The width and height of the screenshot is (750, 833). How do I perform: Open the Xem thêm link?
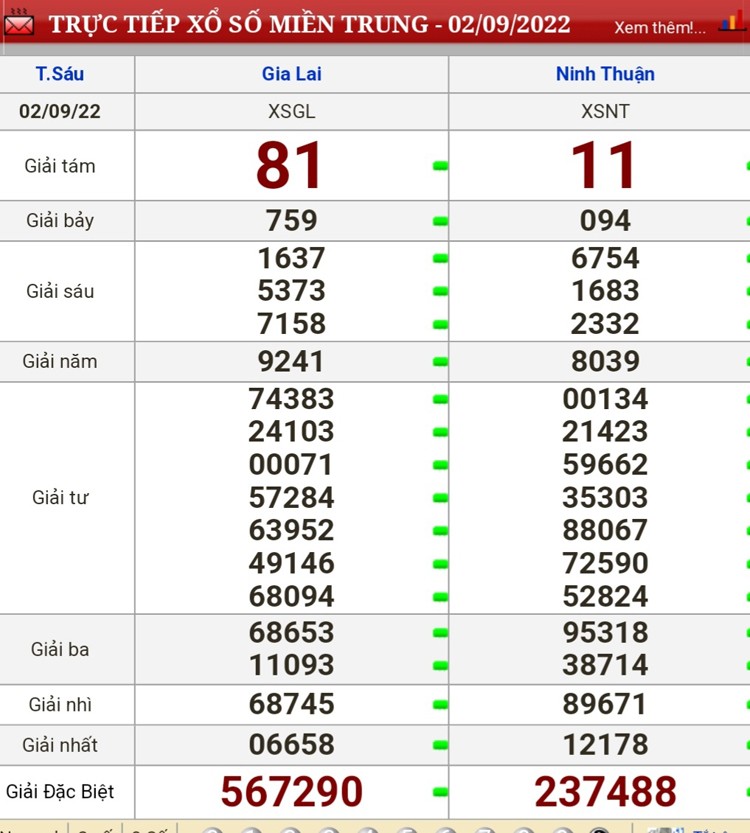[659, 27]
